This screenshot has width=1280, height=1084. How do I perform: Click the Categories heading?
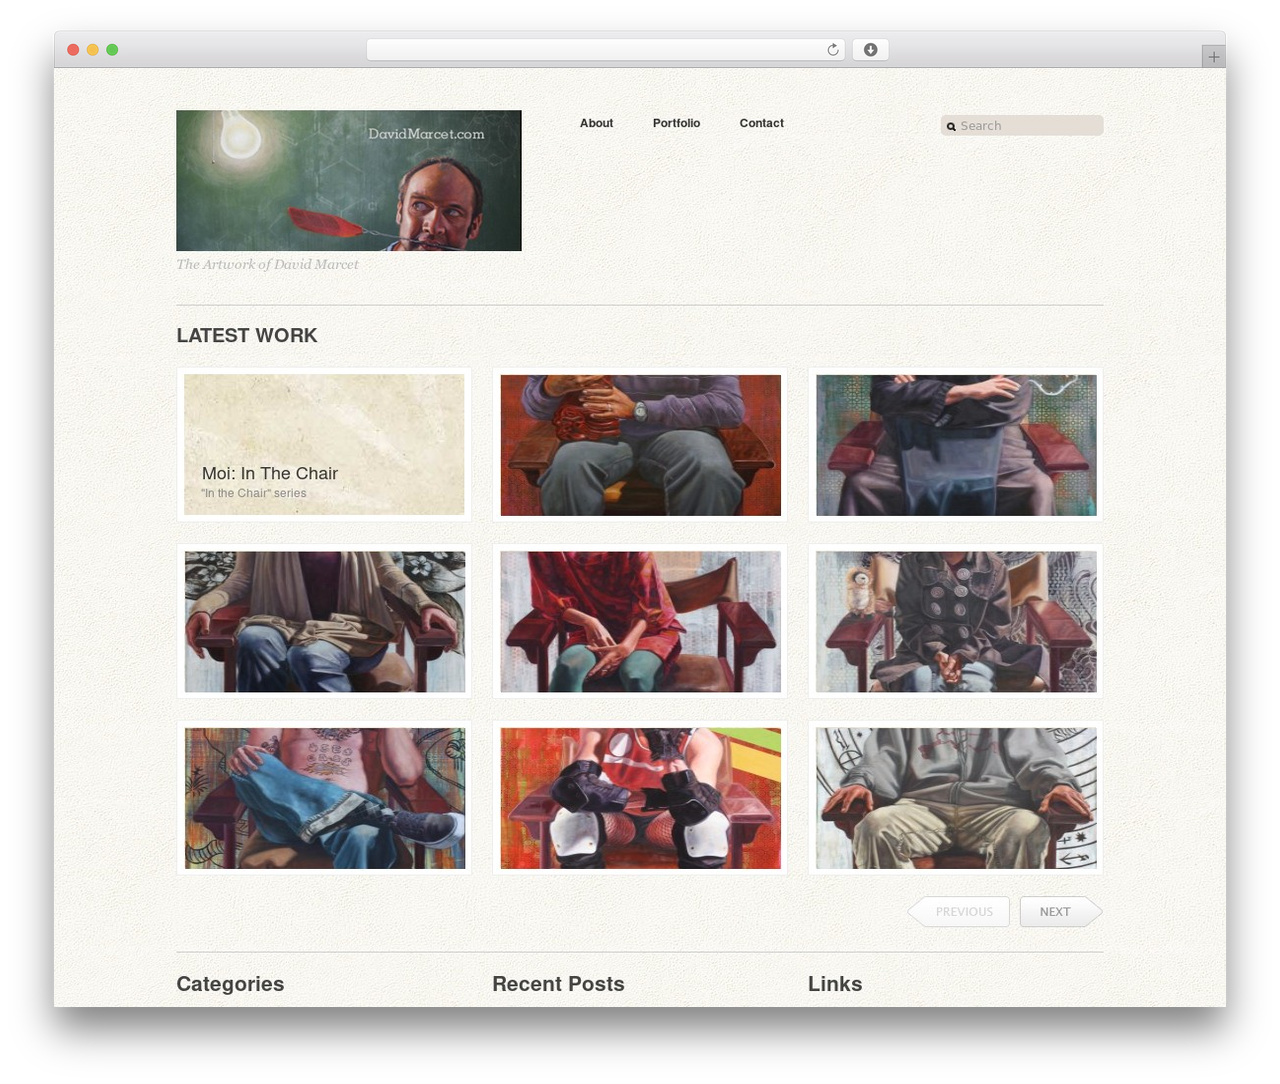click(230, 984)
